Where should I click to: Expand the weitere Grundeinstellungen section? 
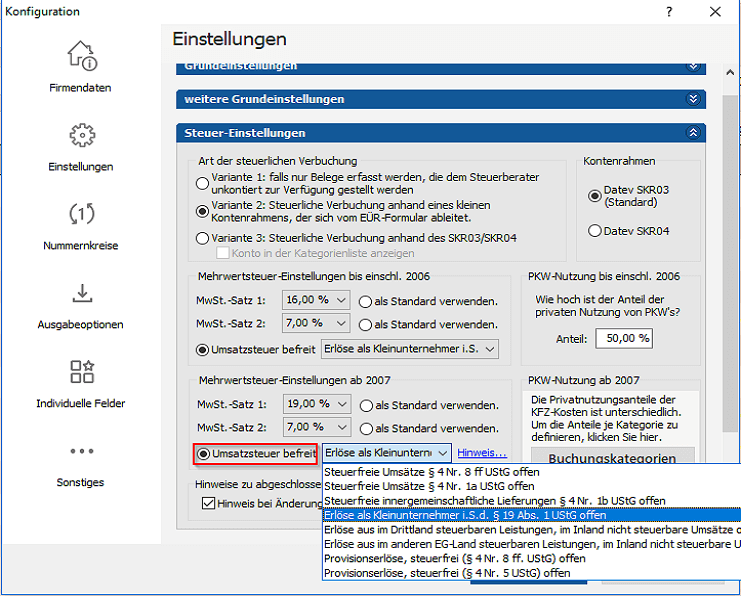(x=692, y=99)
